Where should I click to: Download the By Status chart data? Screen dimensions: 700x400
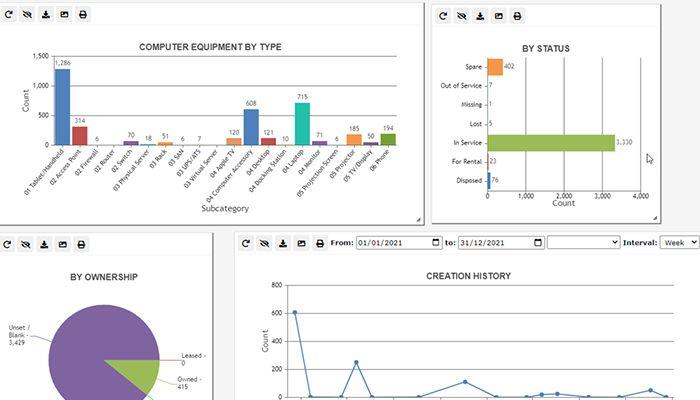tap(480, 16)
